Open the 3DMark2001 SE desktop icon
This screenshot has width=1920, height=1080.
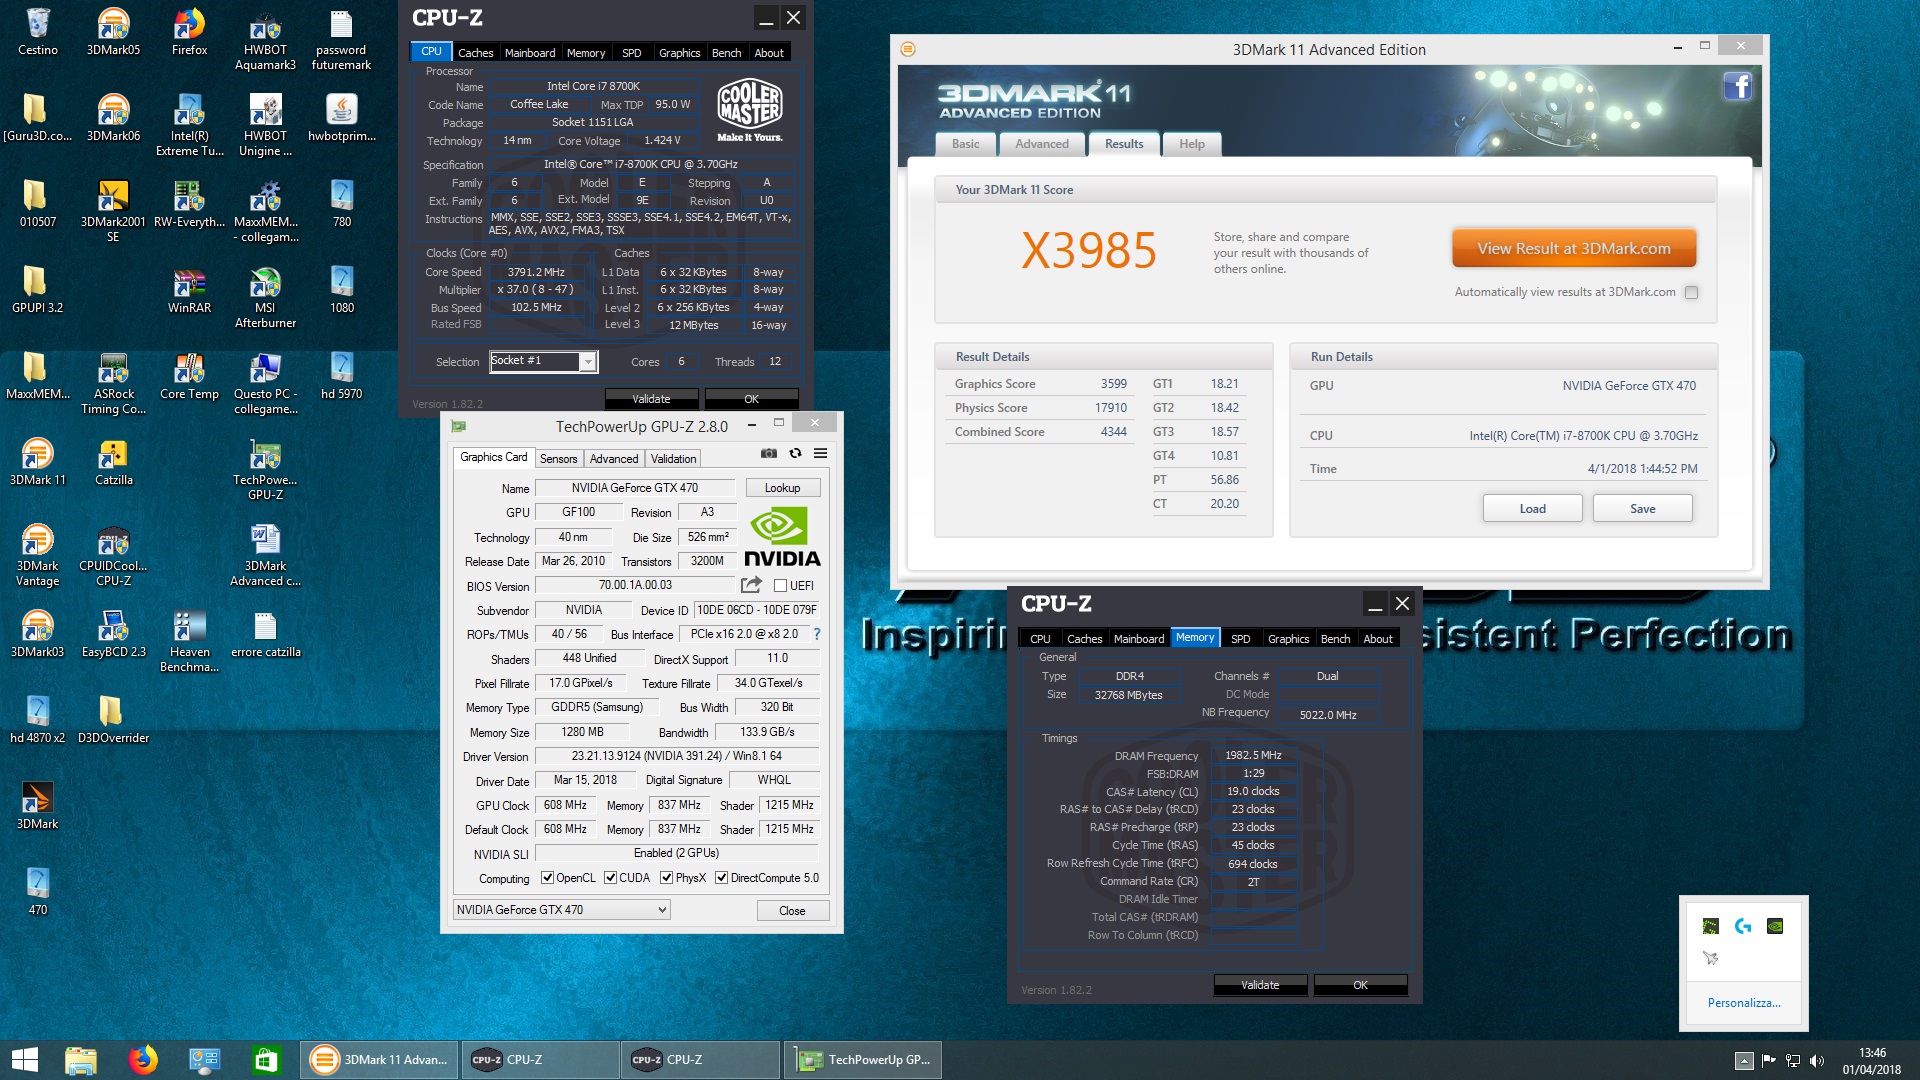click(113, 211)
